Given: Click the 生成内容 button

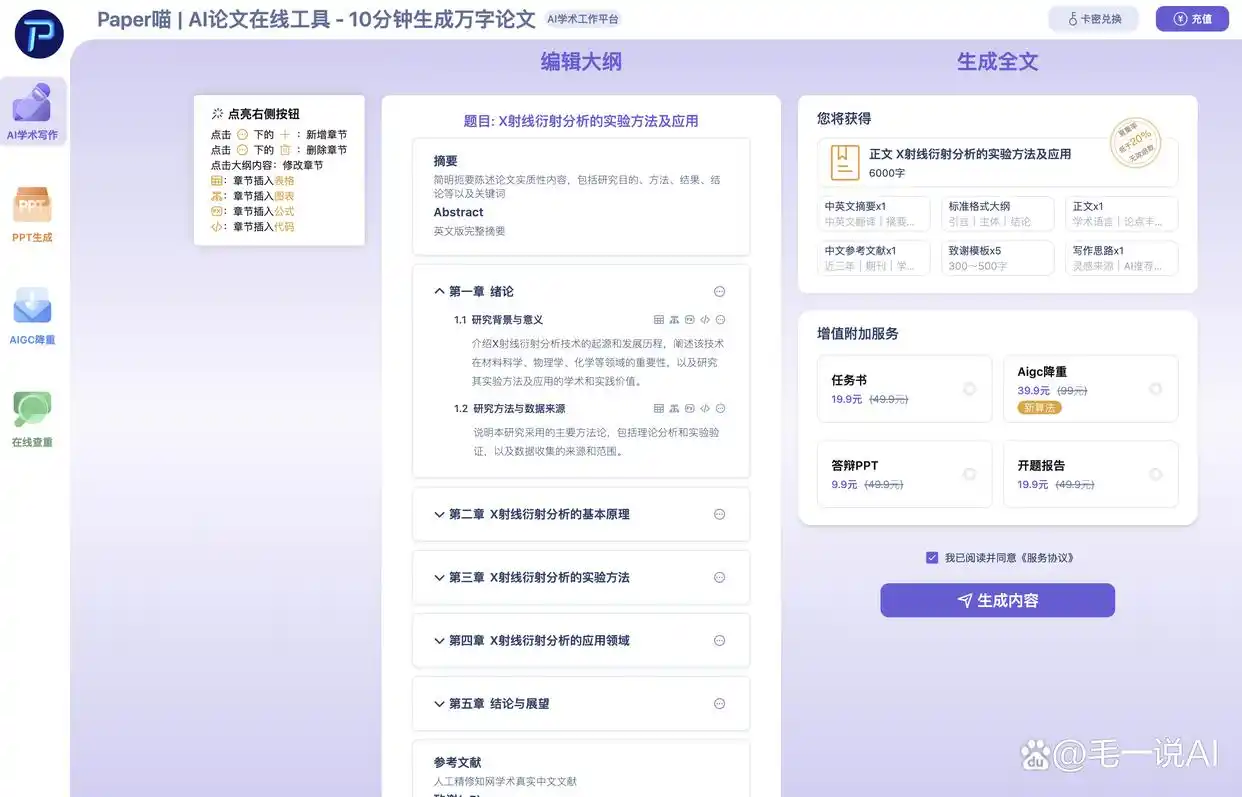Looking at the screenshot, I should point(997,600).
